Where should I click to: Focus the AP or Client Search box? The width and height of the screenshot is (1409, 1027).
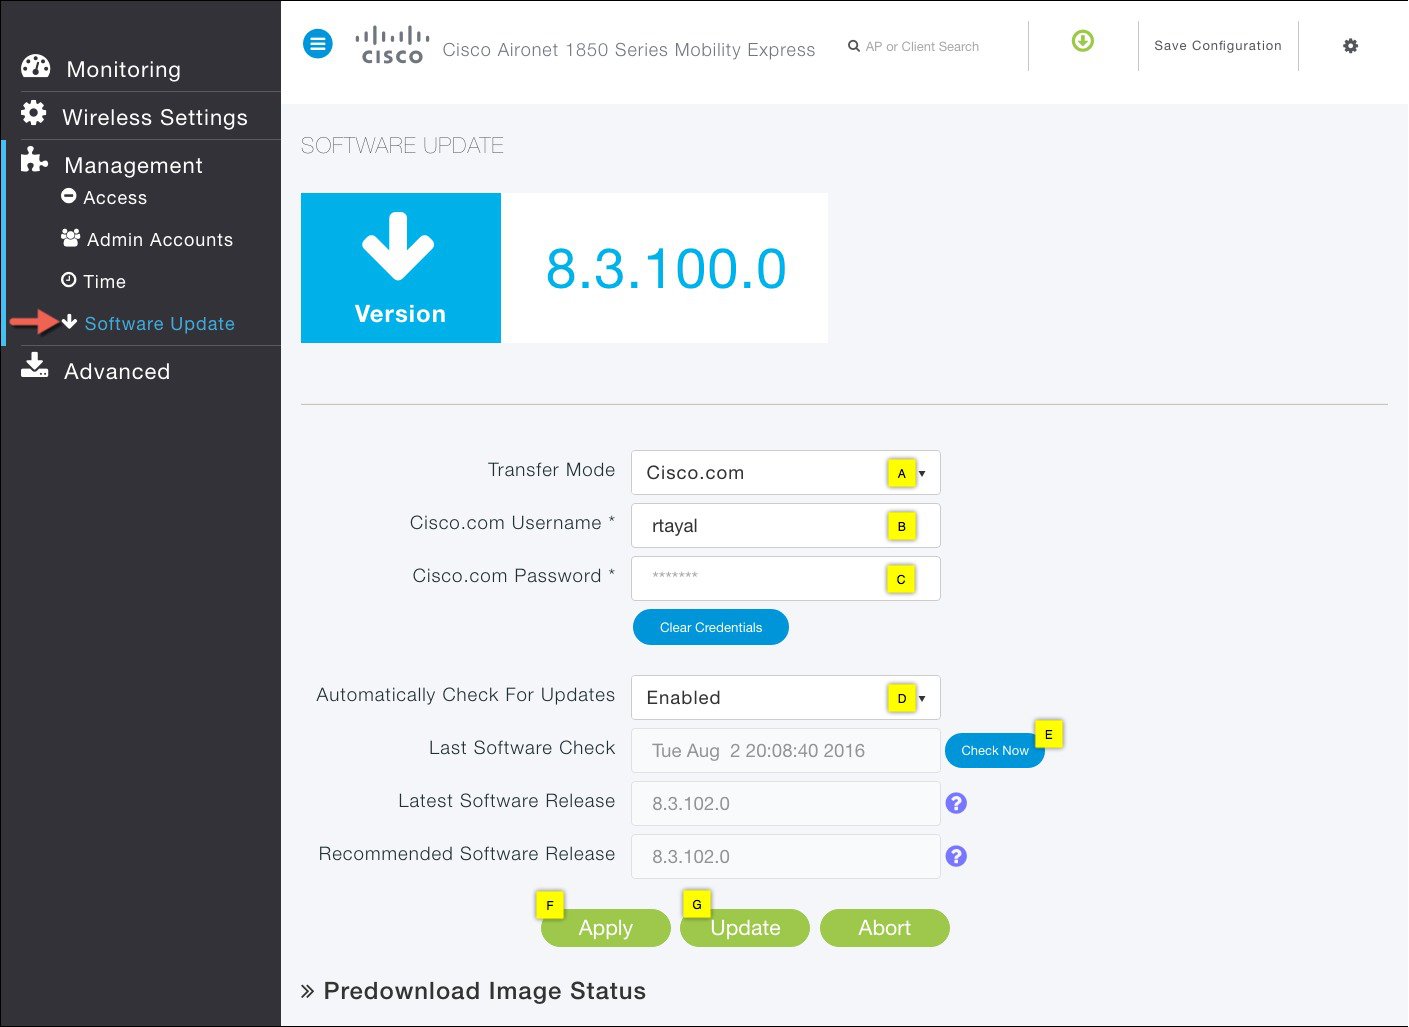(922, 46)
